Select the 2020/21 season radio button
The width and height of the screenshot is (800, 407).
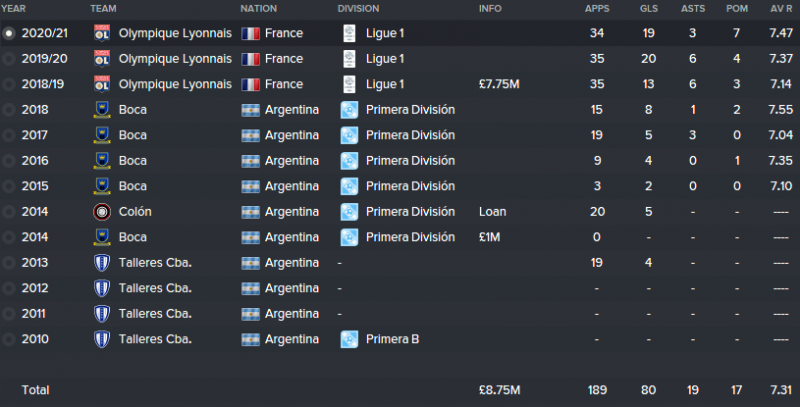(9, 33)
